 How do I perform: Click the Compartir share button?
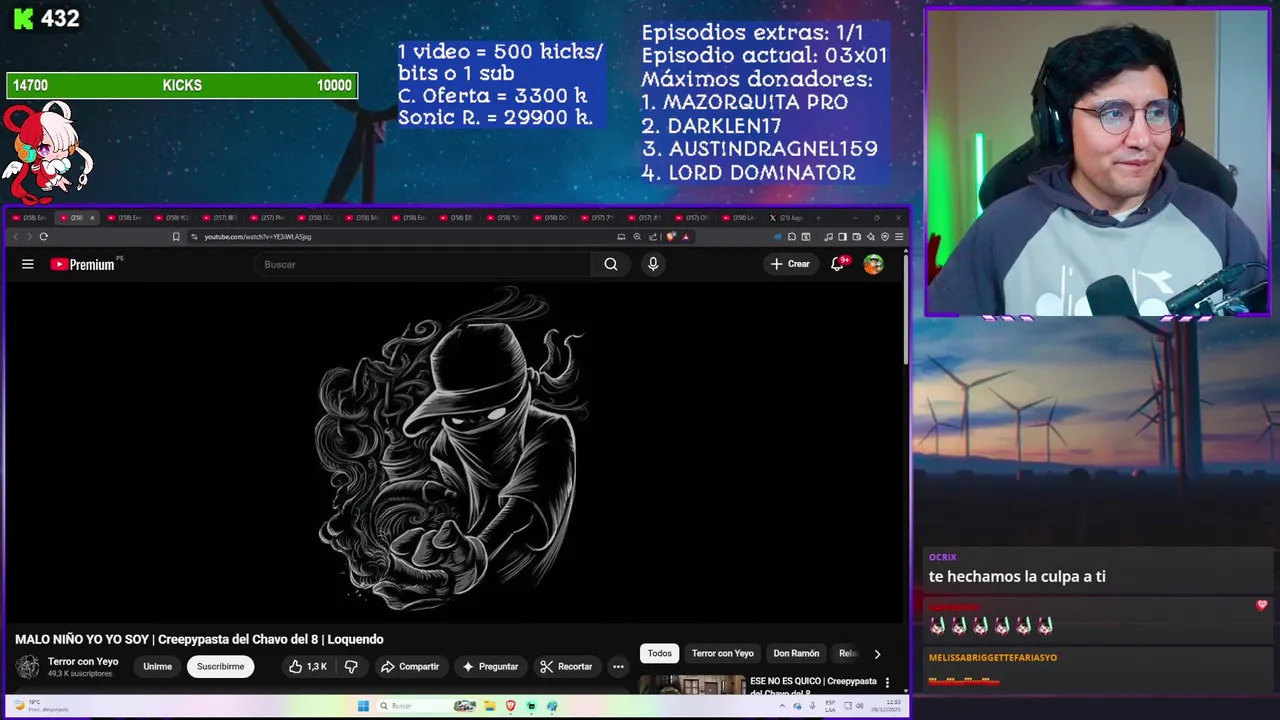pyautogui.click(x=410, y=666)
